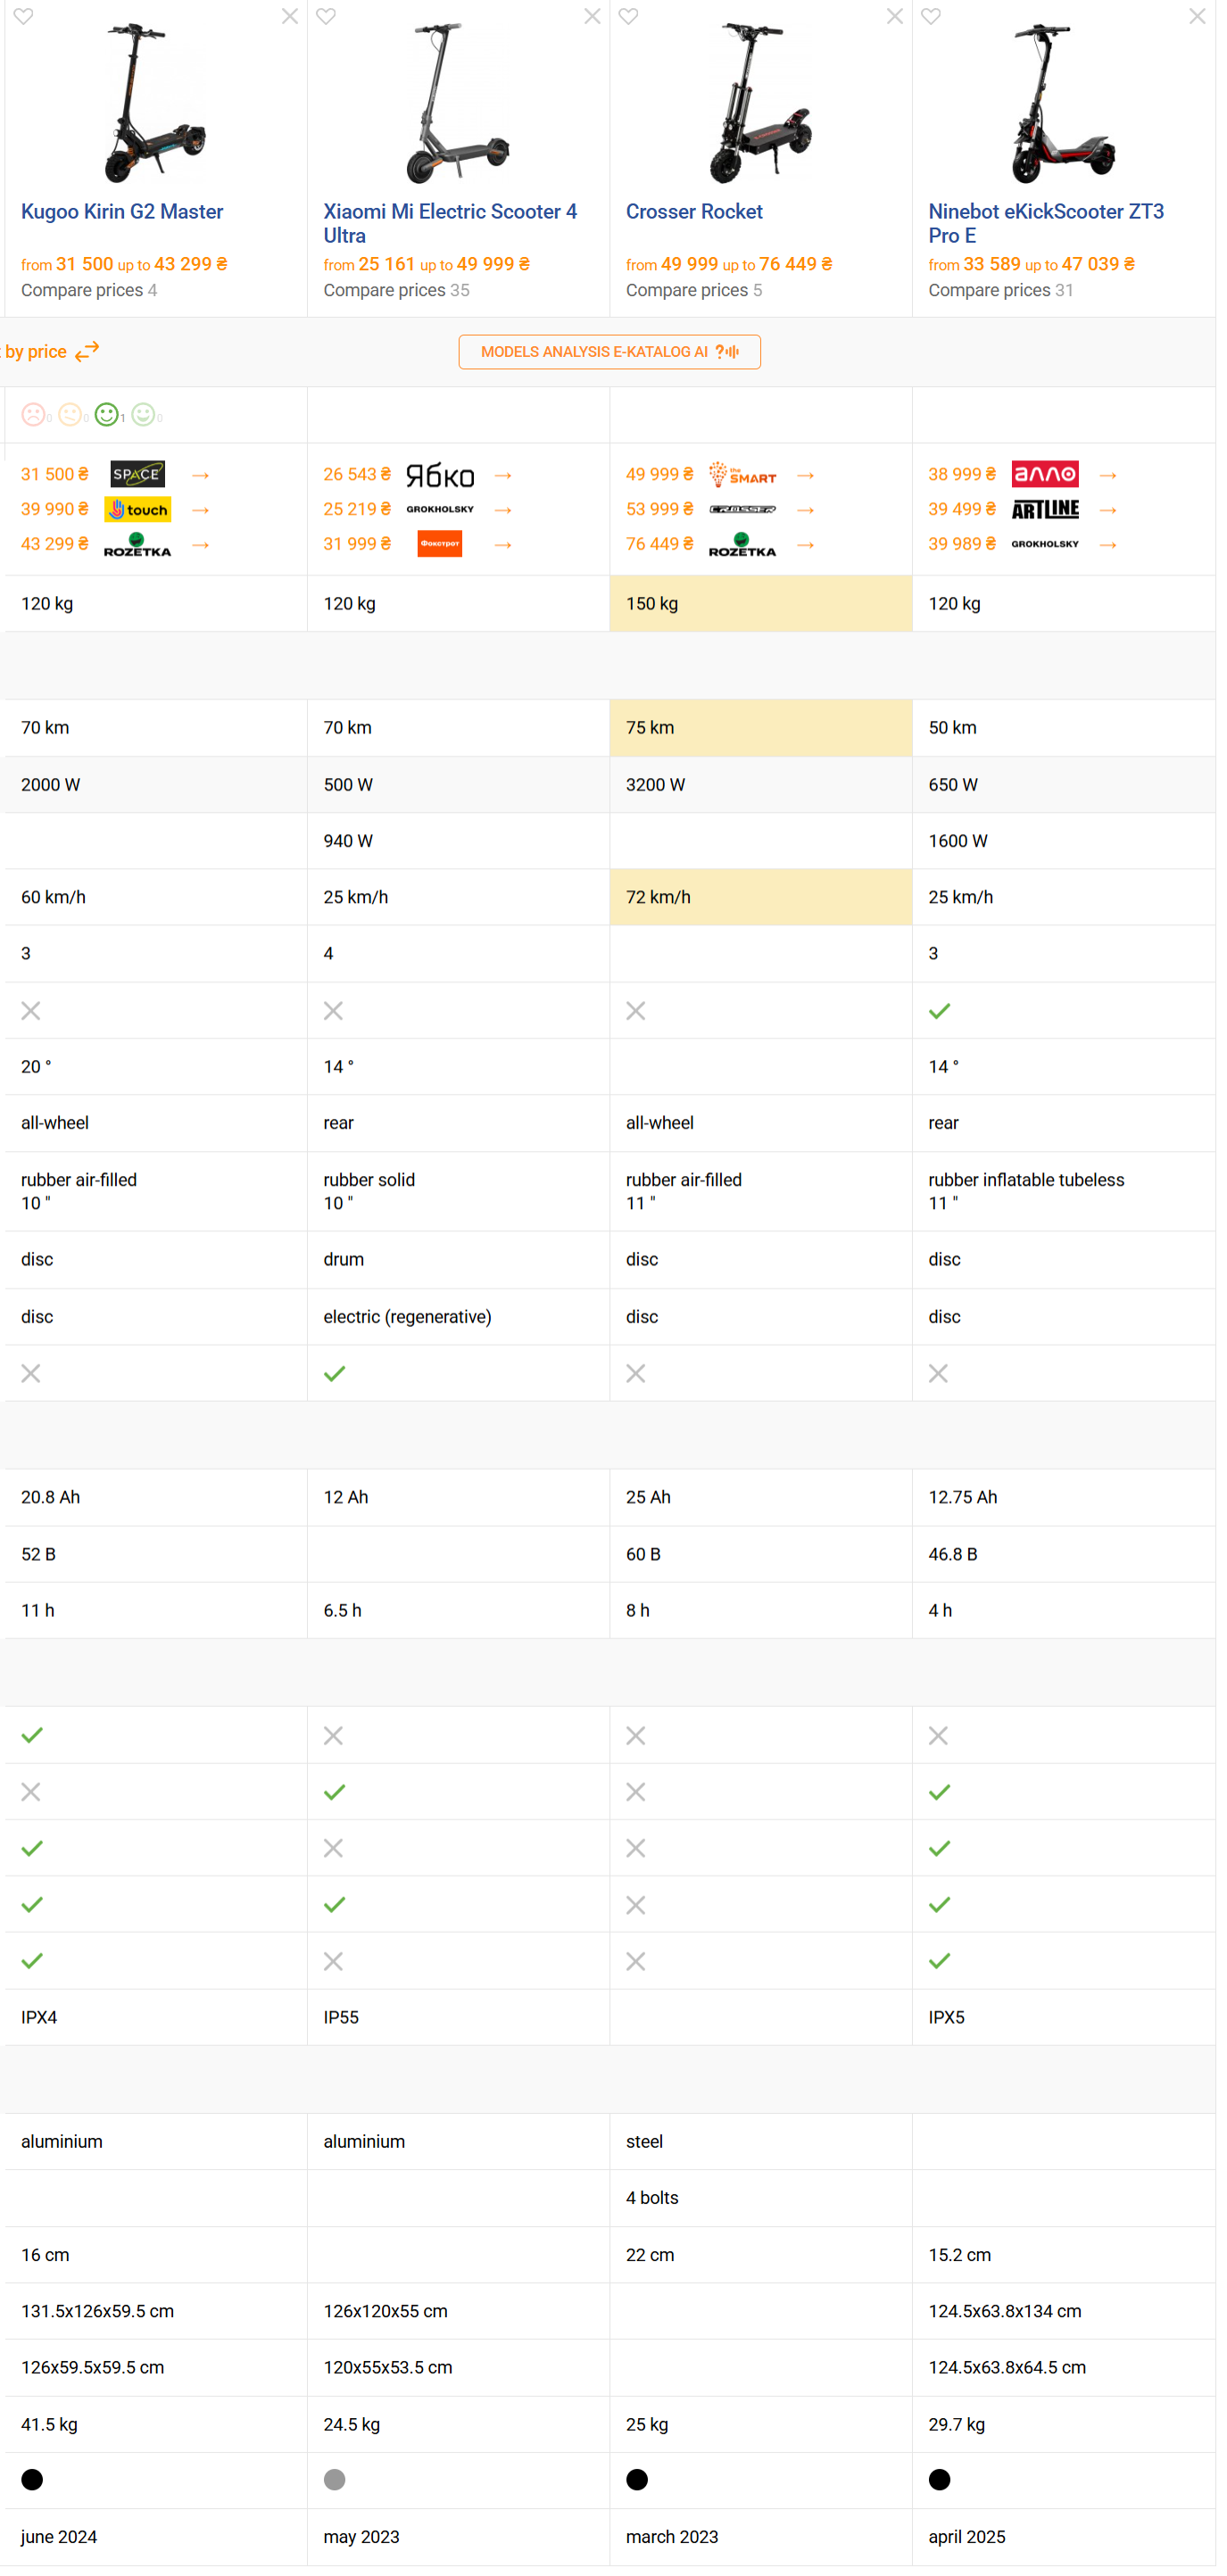Open the Allo store offer for 38 999 ₴
Screen dimensions: 1227x2576
(x=1045, y=474)
